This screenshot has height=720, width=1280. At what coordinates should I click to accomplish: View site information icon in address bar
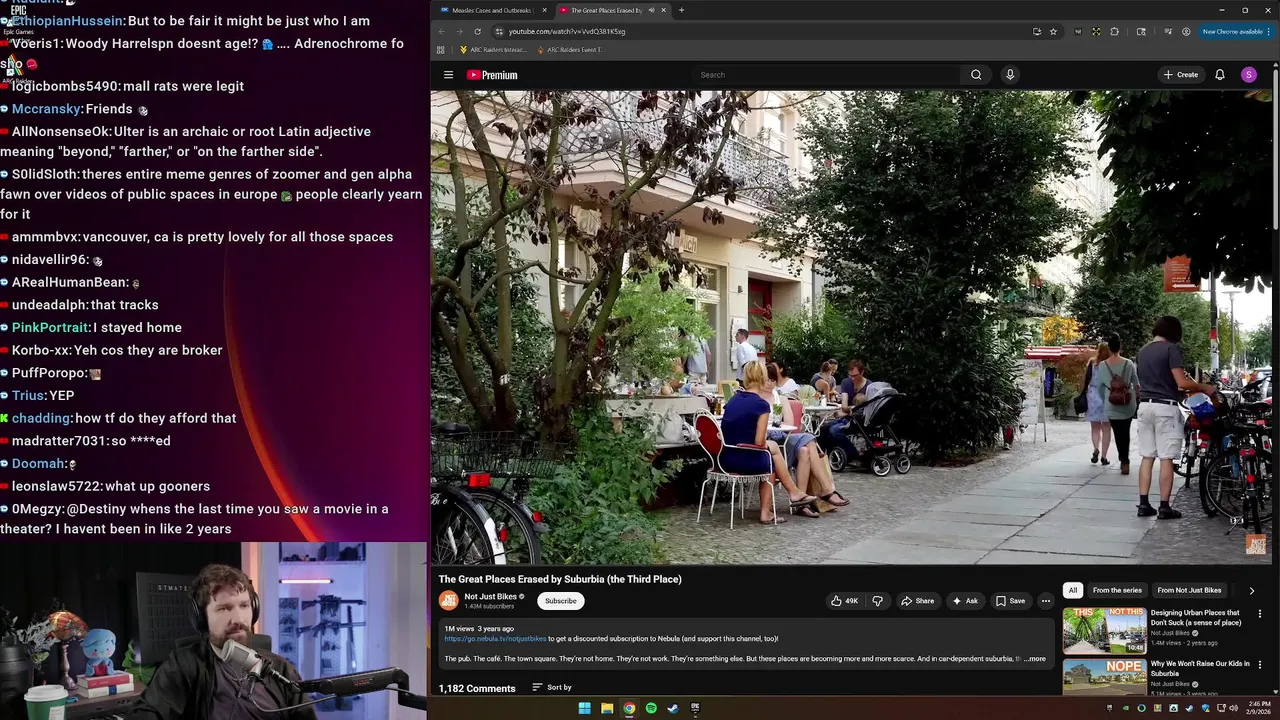click(x=499, y=31)
